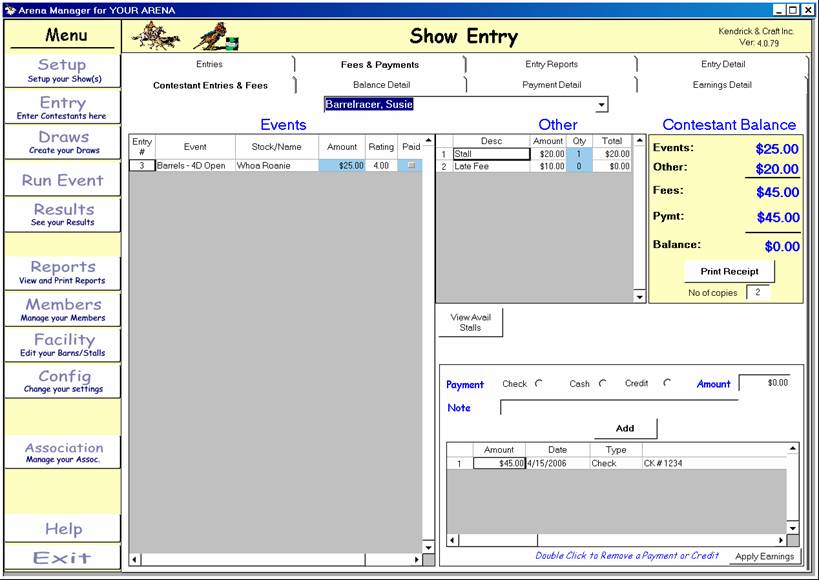Select the Credit payment radio button
The image size is (819, 580).
point(667,384)
